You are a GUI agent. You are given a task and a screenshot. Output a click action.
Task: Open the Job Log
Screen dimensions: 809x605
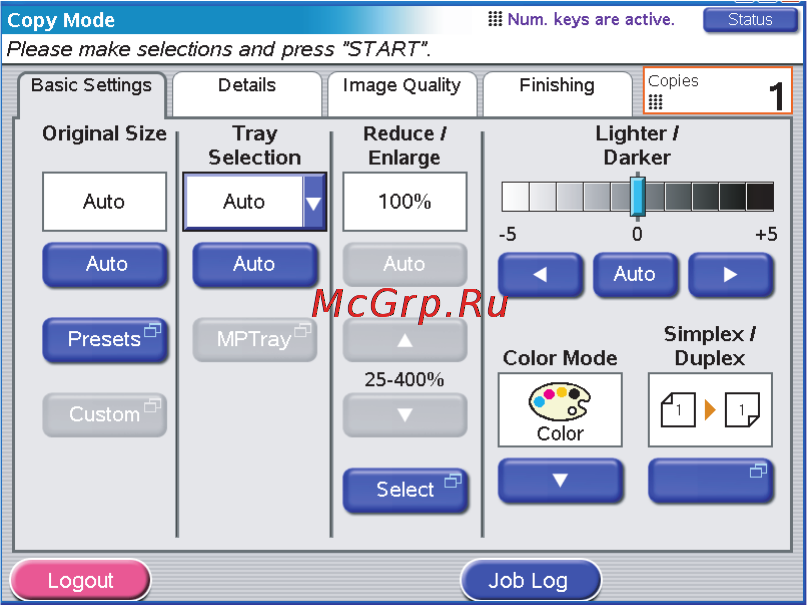pyautogui.click(x=530, y=581)
